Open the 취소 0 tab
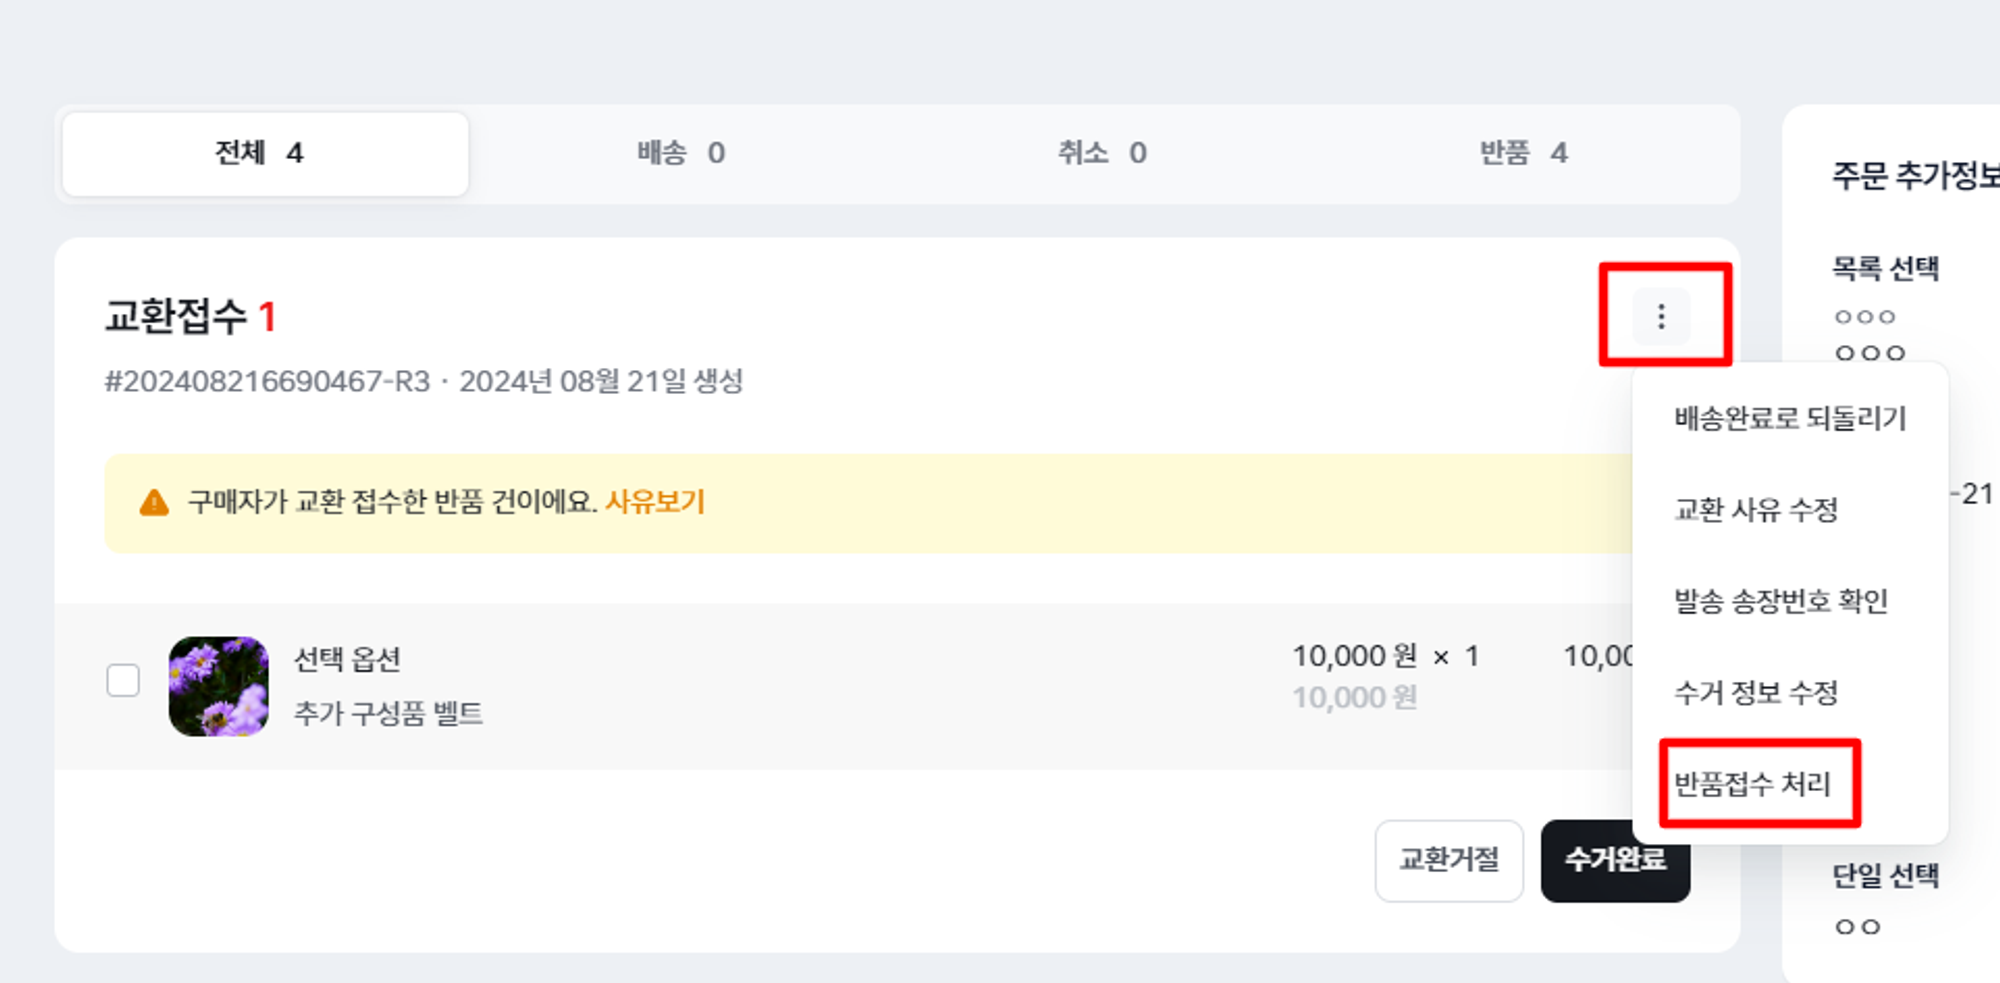2000x983 pixels. click(x=1102, y=154)
